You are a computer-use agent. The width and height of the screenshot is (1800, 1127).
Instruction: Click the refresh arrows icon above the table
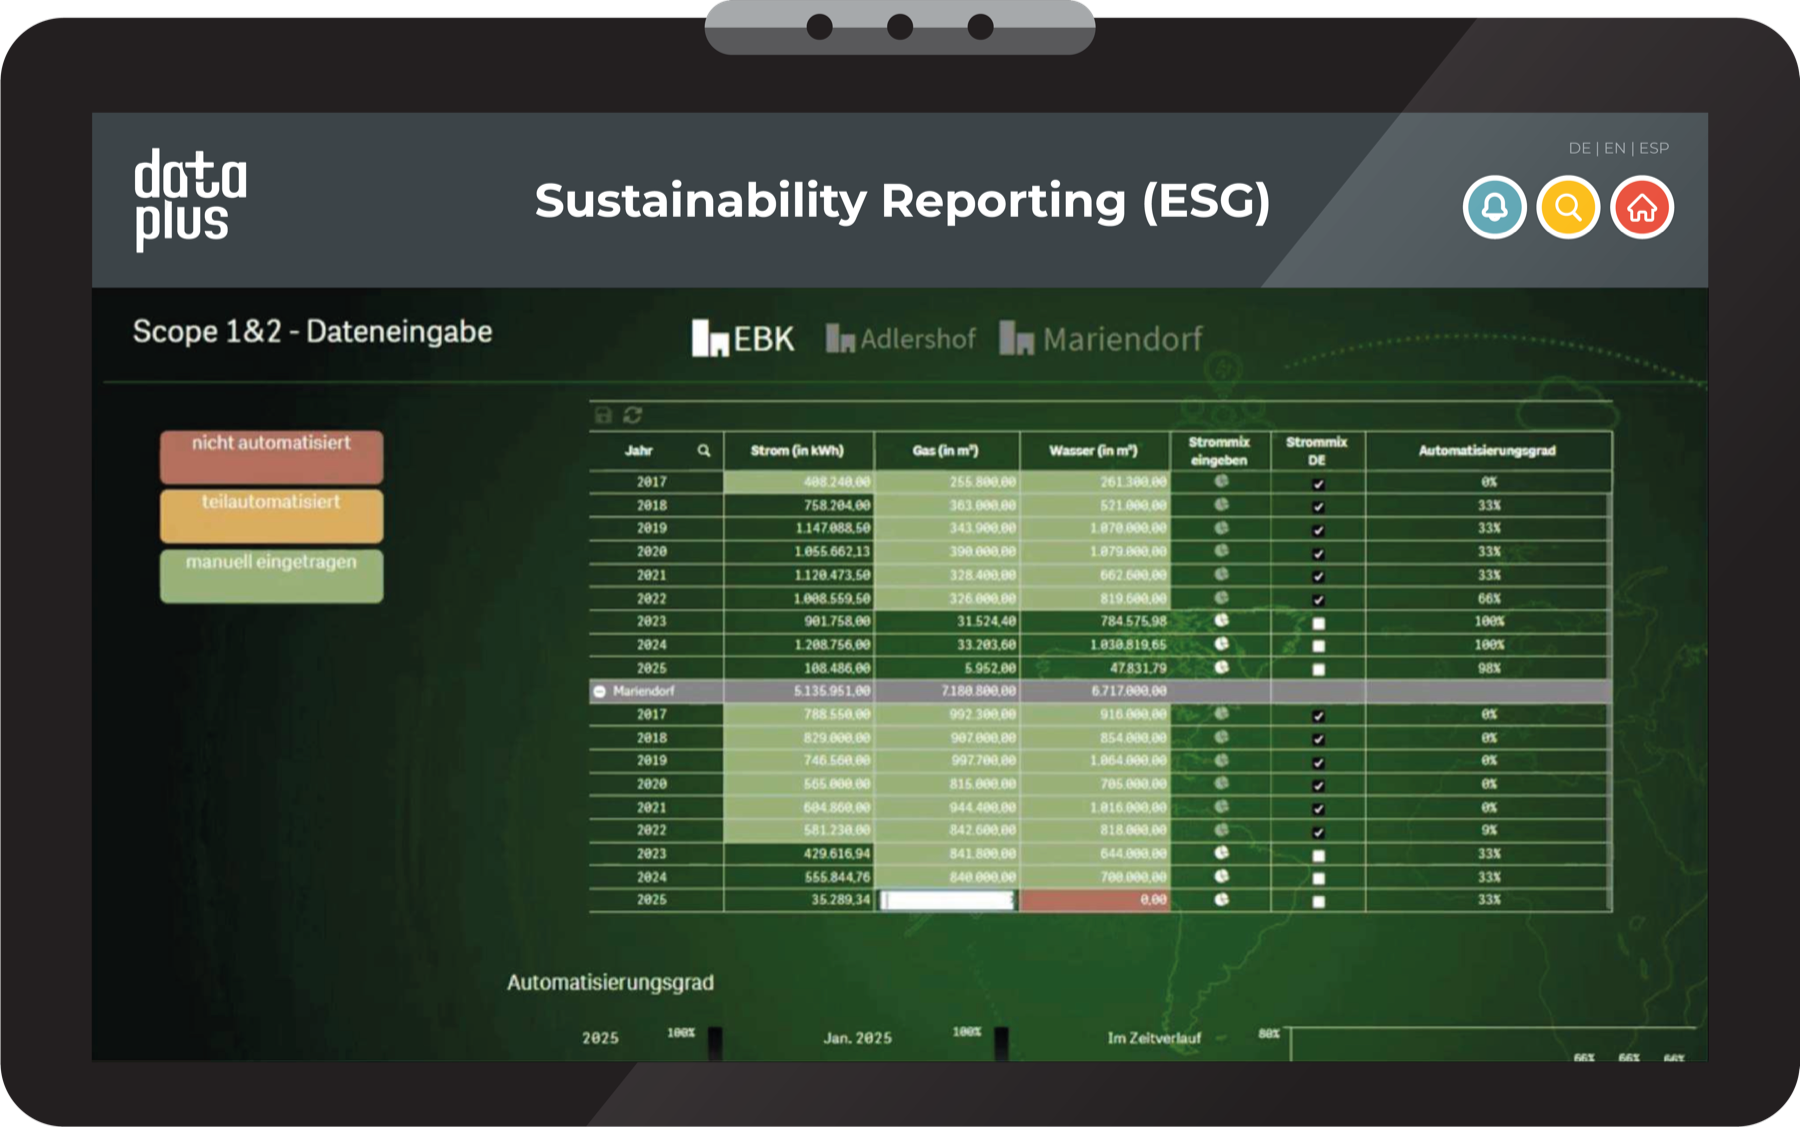(633, 415)
